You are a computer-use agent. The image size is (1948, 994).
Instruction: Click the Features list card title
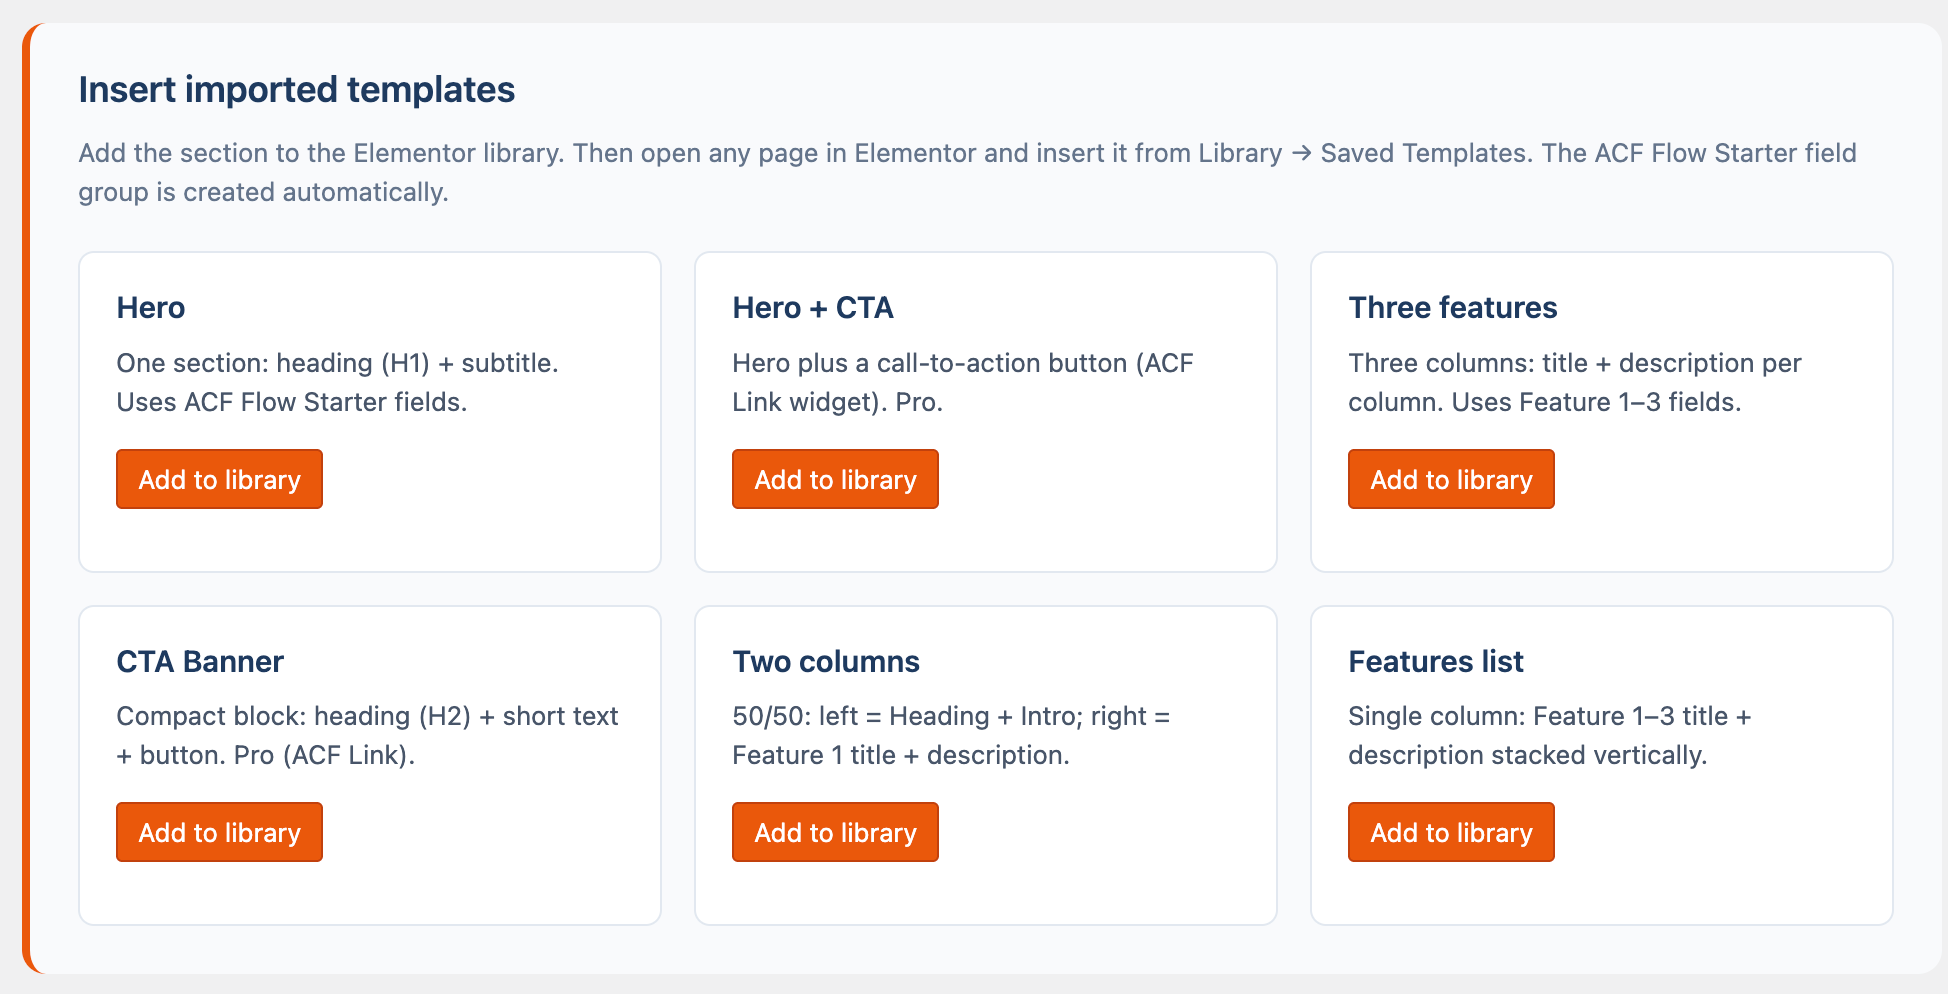coord(1436,661)
